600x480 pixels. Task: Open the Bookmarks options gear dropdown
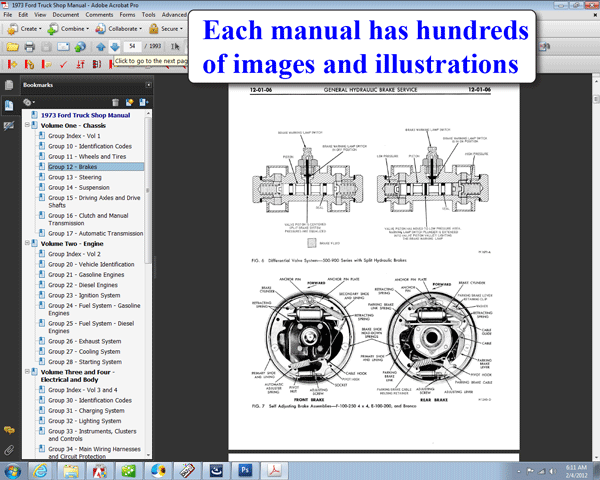pos(29,102)
